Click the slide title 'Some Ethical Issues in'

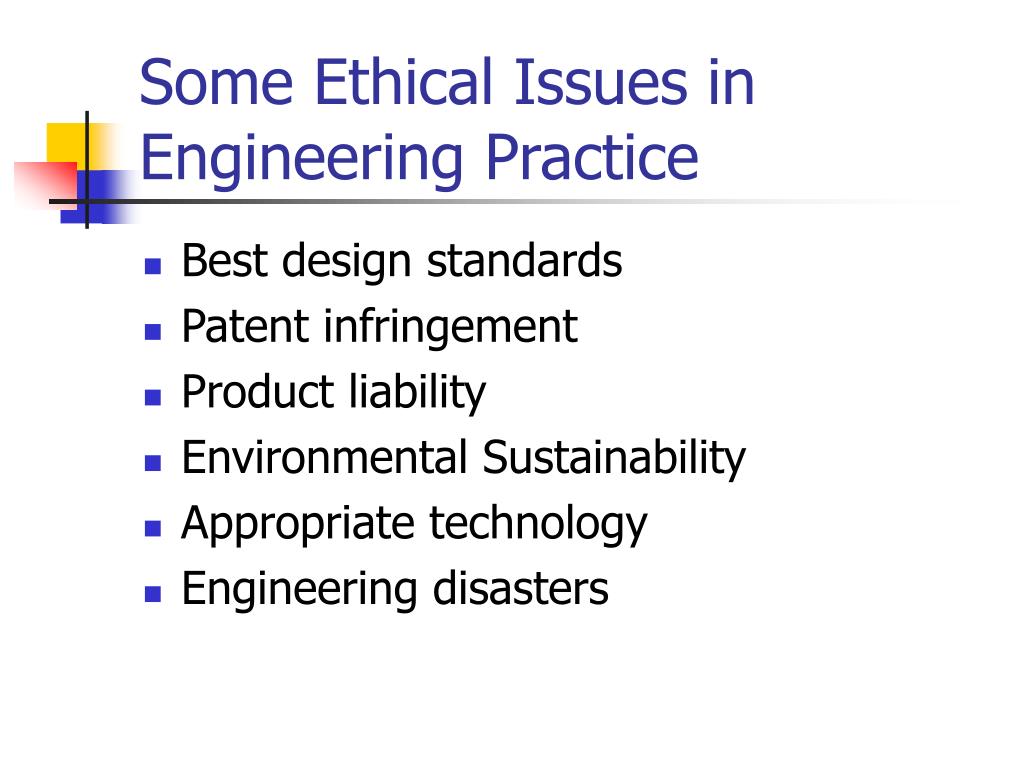447,82
